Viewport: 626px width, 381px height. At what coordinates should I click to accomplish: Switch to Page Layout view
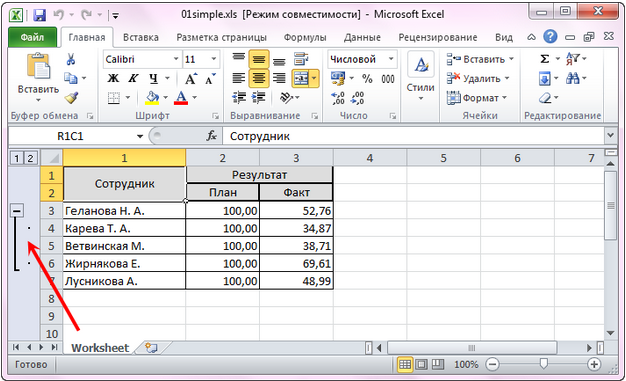coord(421,364)
